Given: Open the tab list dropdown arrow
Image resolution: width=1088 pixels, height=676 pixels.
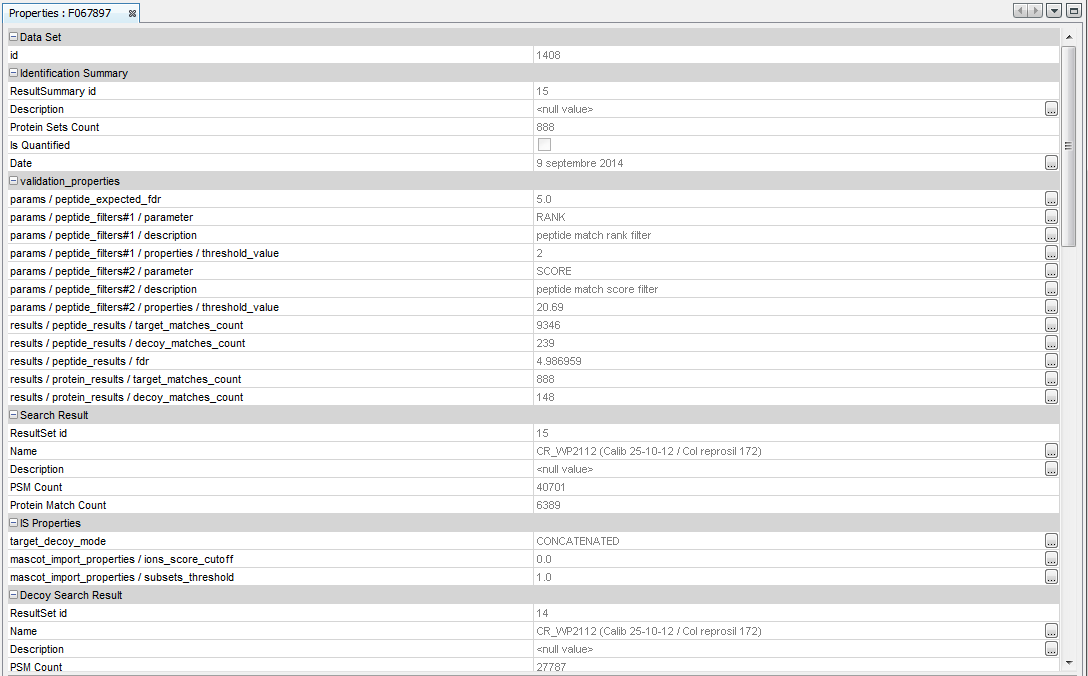Looking at the screenshot, I should click(x=1054, y=11).
